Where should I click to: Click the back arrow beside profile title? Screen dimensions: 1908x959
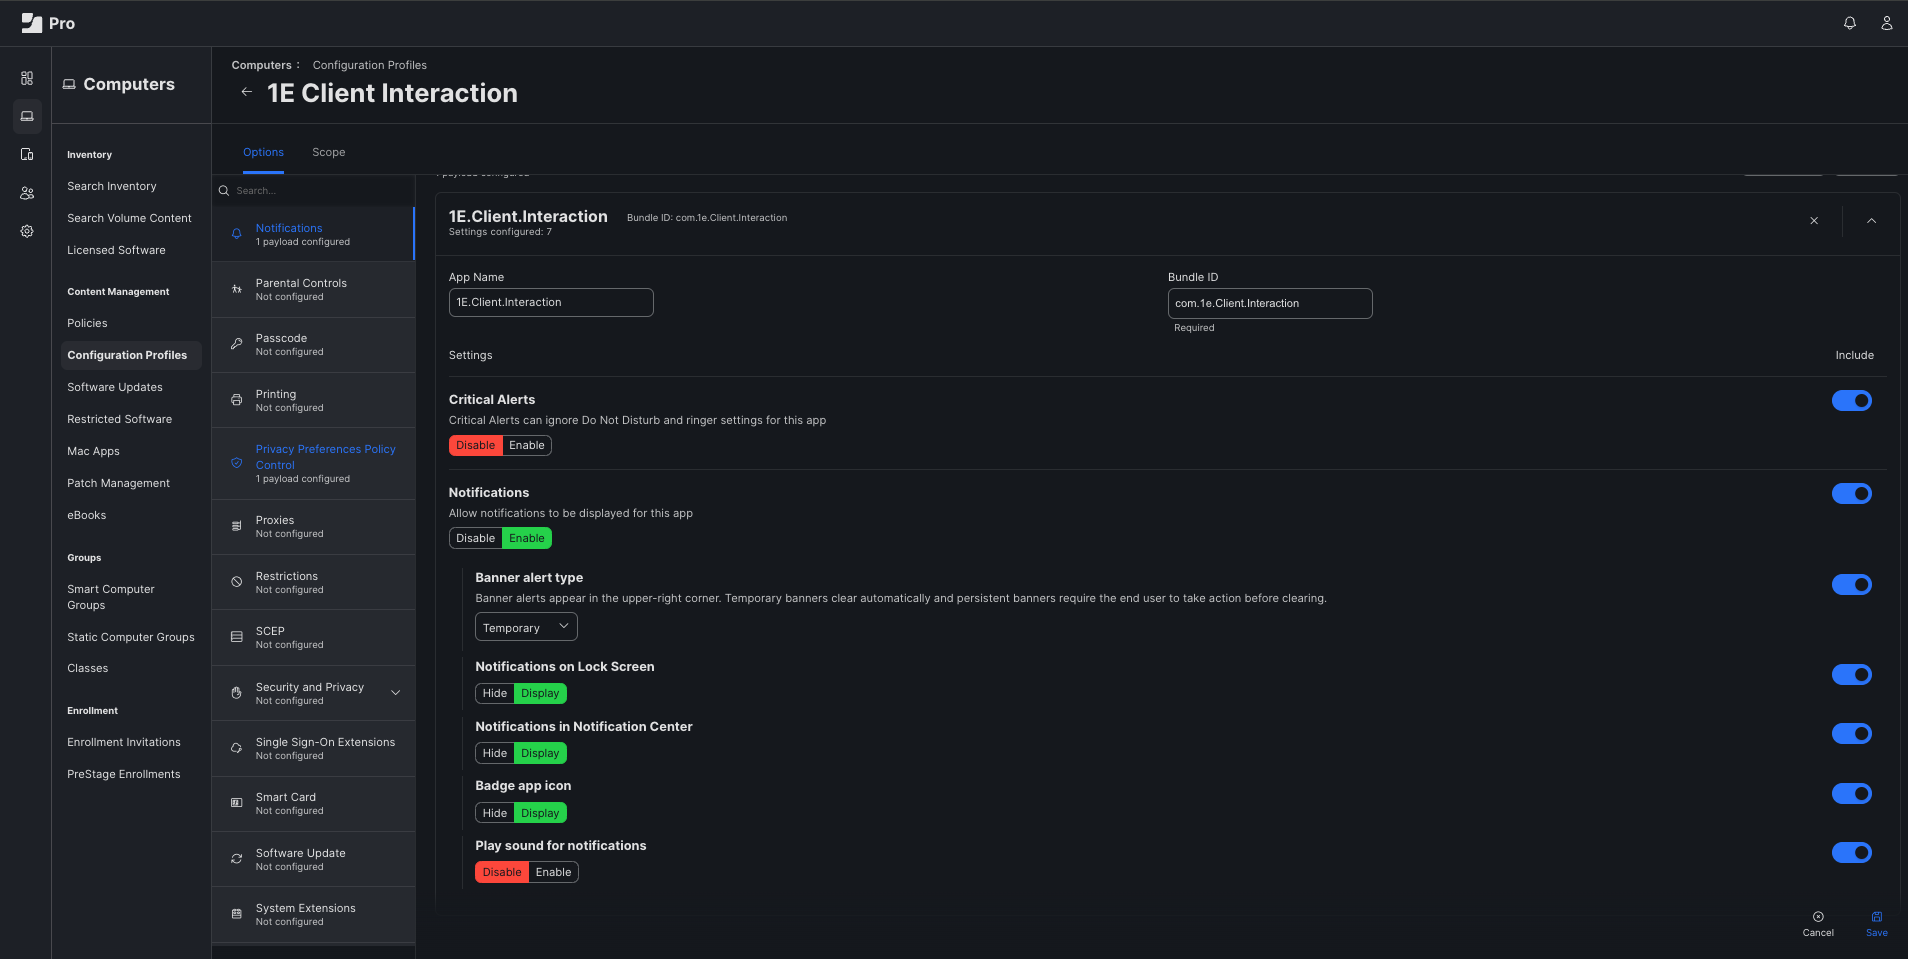tap(246, 92)
